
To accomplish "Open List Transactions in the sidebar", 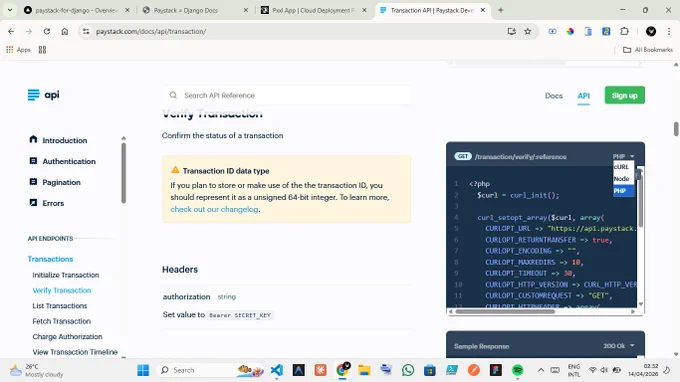I will (59, 306).
